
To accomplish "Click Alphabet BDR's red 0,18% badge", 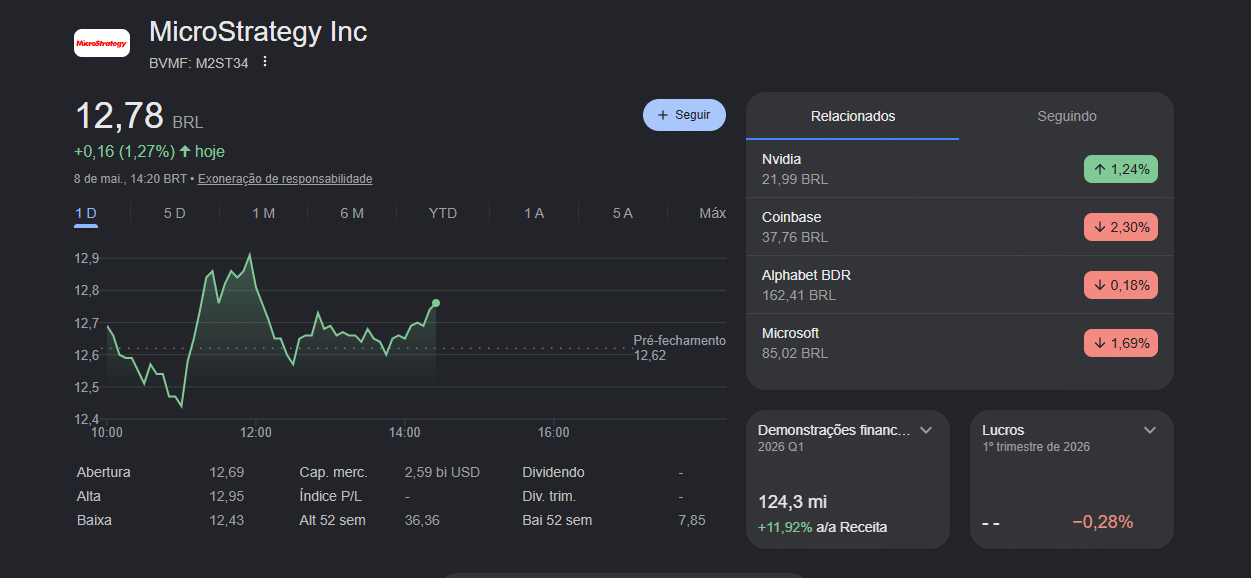I will coord(1121,285).
